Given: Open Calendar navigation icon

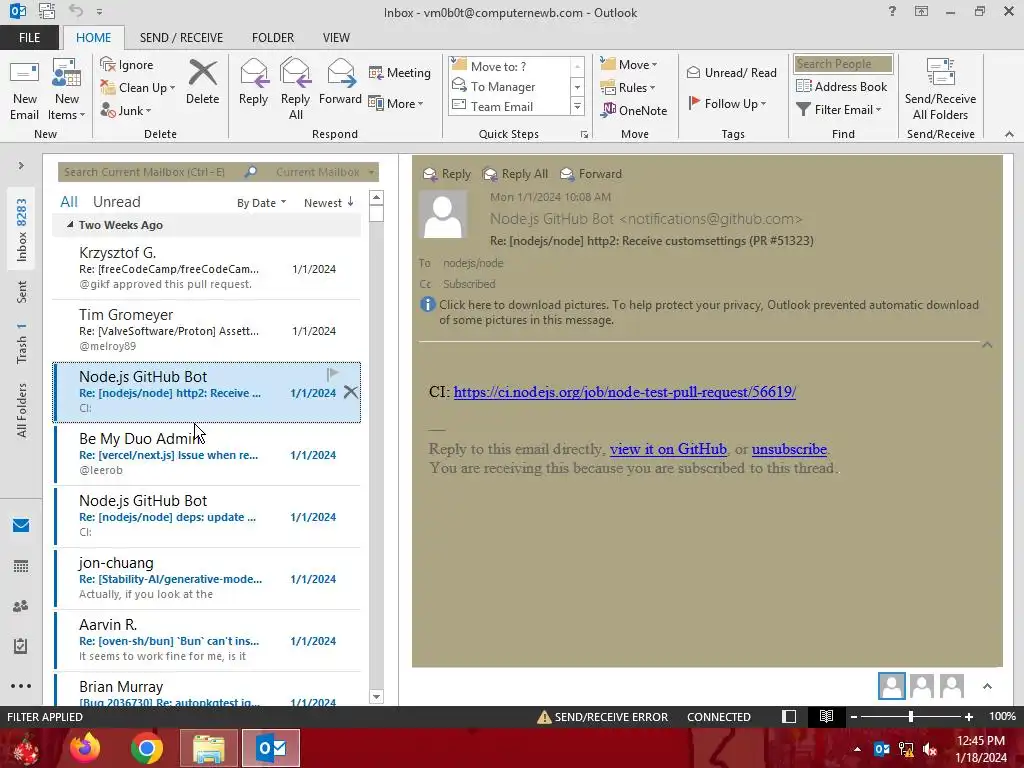Looking at the screenshot, I should click(x=21, y=566).
